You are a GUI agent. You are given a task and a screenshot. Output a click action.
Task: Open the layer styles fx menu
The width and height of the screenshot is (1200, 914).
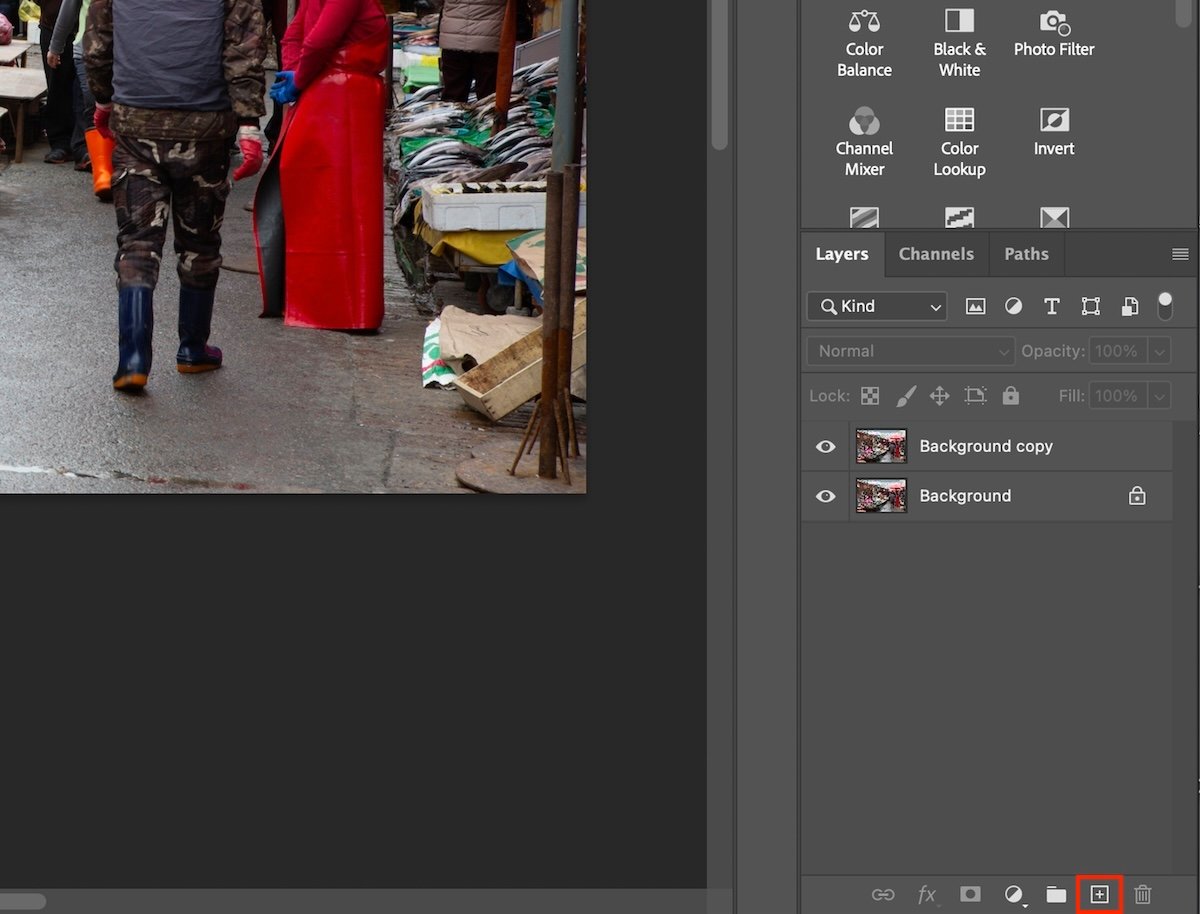[x=926, y=894]
